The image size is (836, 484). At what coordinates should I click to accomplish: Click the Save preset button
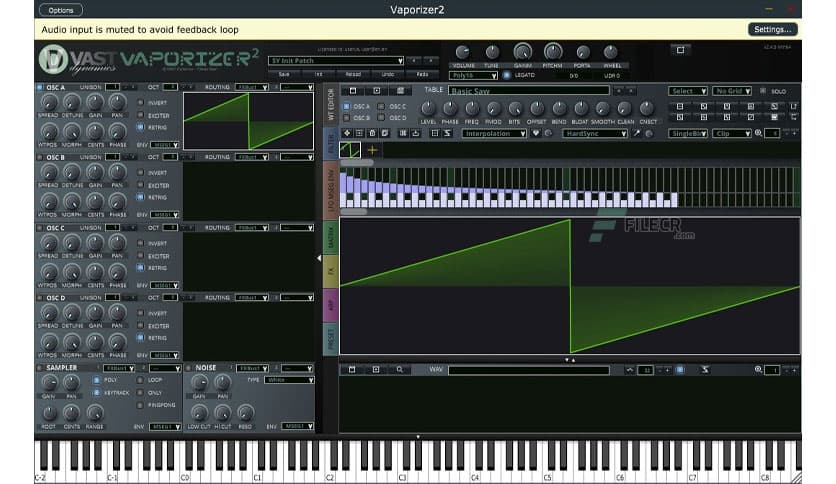pos(284,74)
